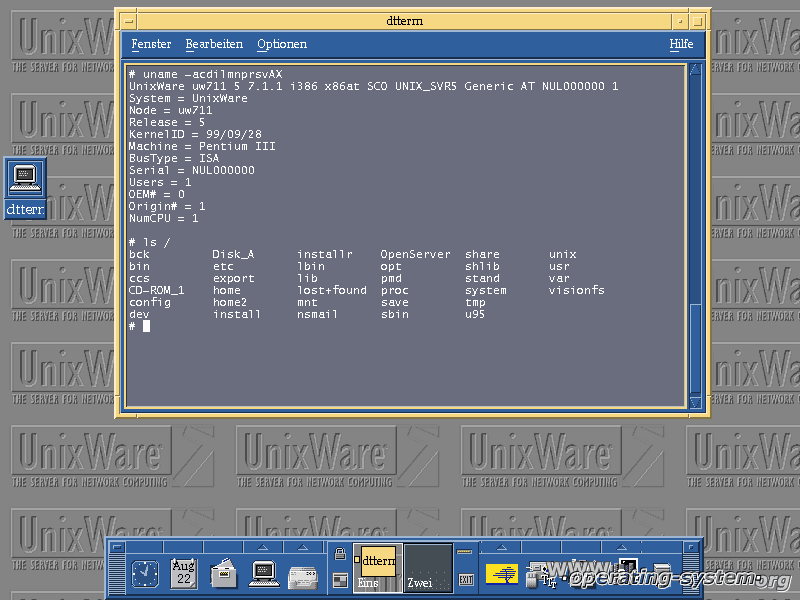Open the Fenster menu
This screenshot has width=800, height=600.
point(151,44)
